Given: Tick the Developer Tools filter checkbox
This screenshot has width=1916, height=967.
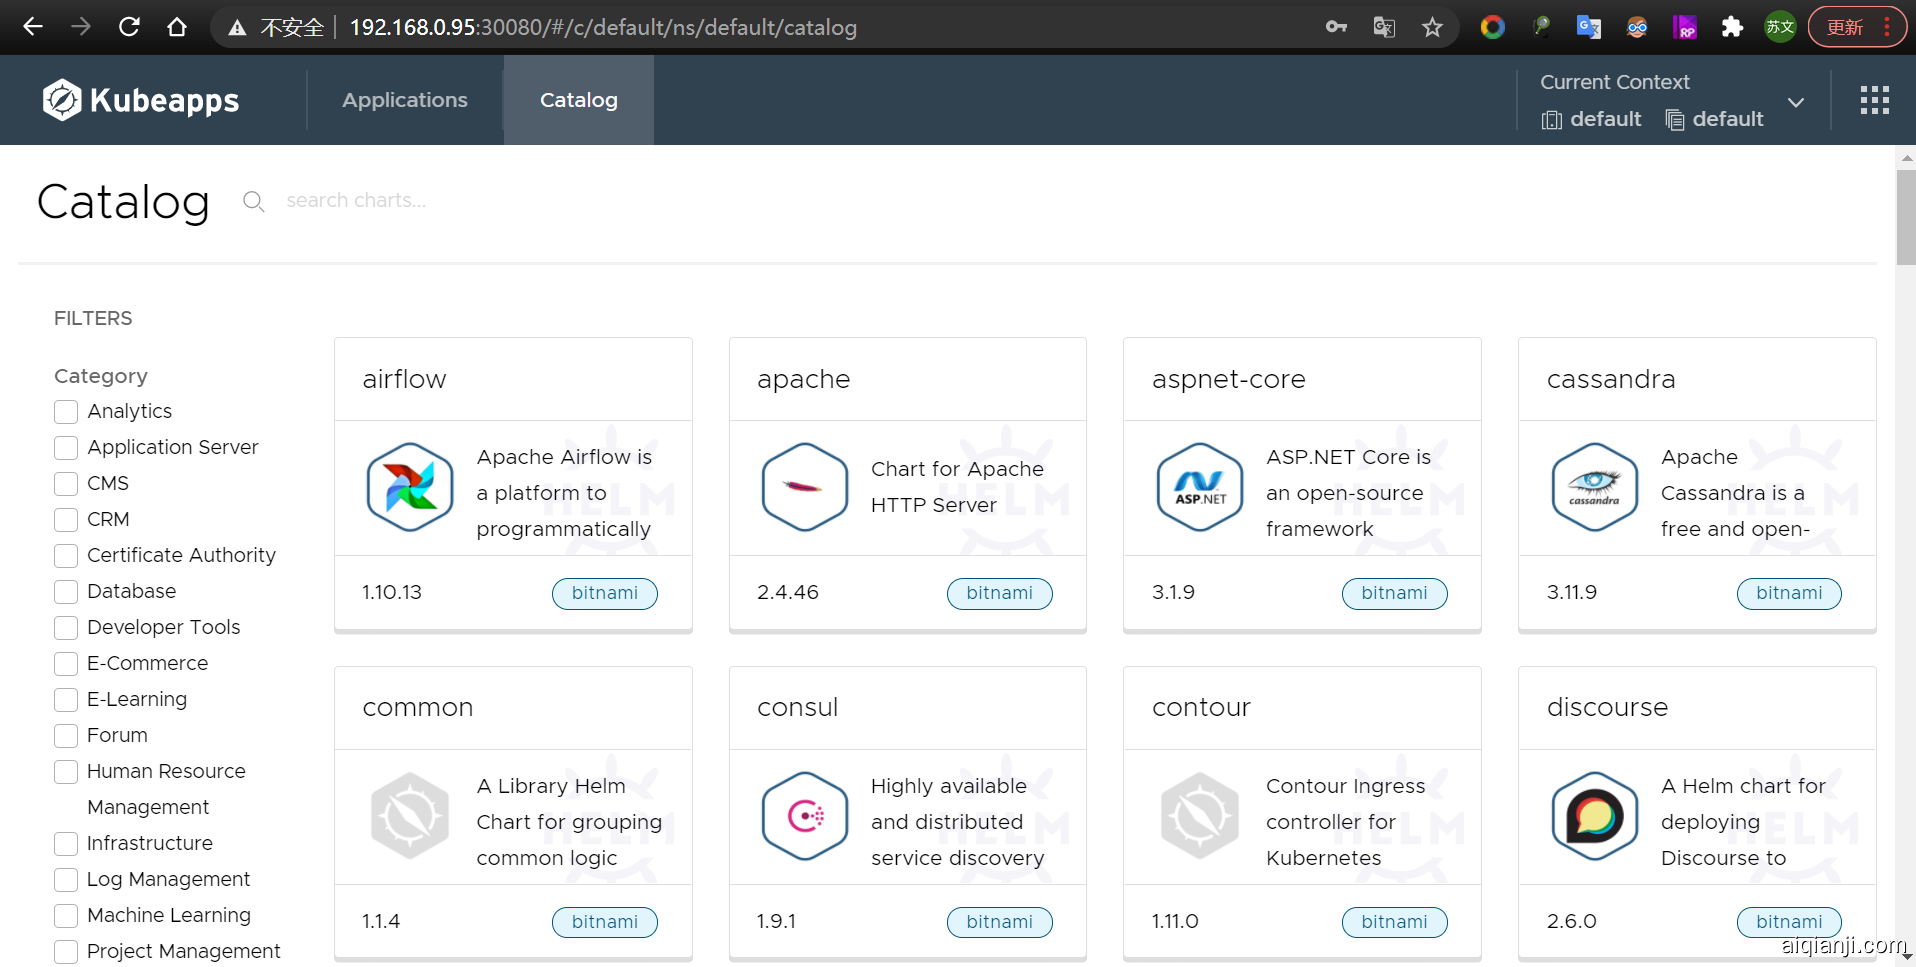Looking at the screenshot, I should (x=66, y=628).
